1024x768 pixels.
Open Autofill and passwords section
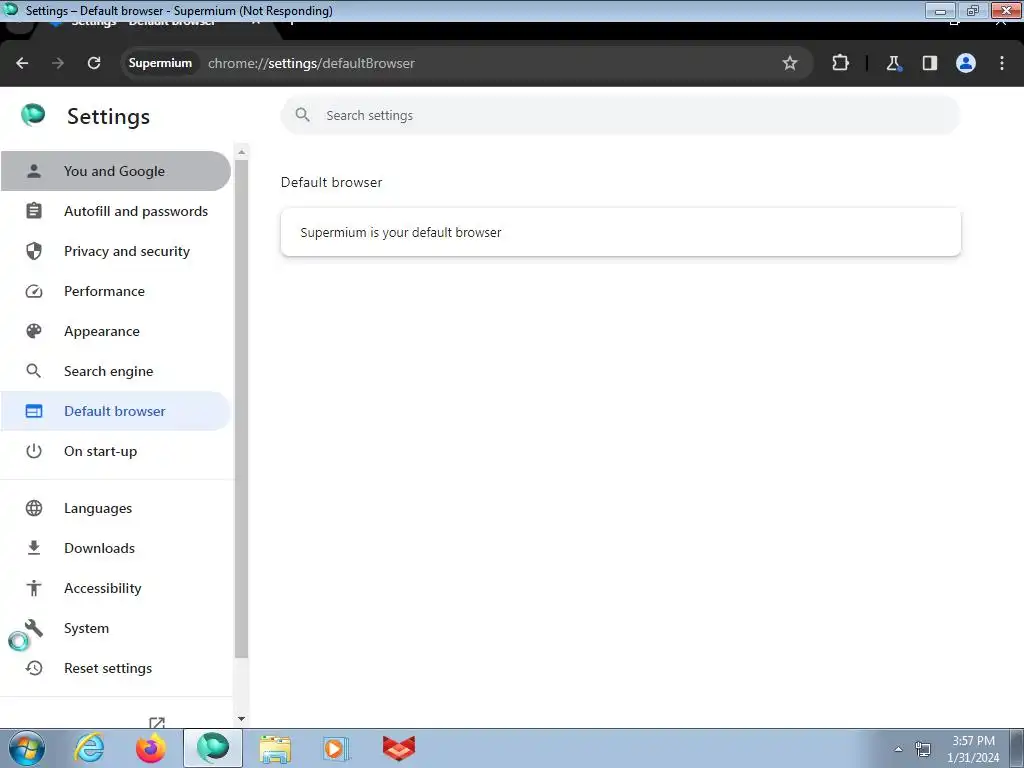pyautogui.click(x=116, y=211)
